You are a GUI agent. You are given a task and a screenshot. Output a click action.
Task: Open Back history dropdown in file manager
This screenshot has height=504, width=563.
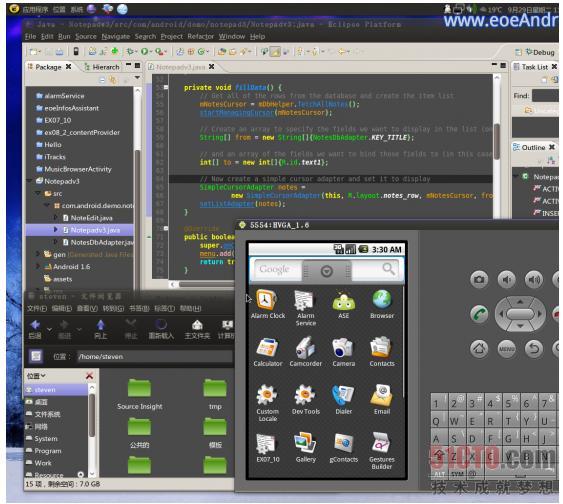click(49, 329)
